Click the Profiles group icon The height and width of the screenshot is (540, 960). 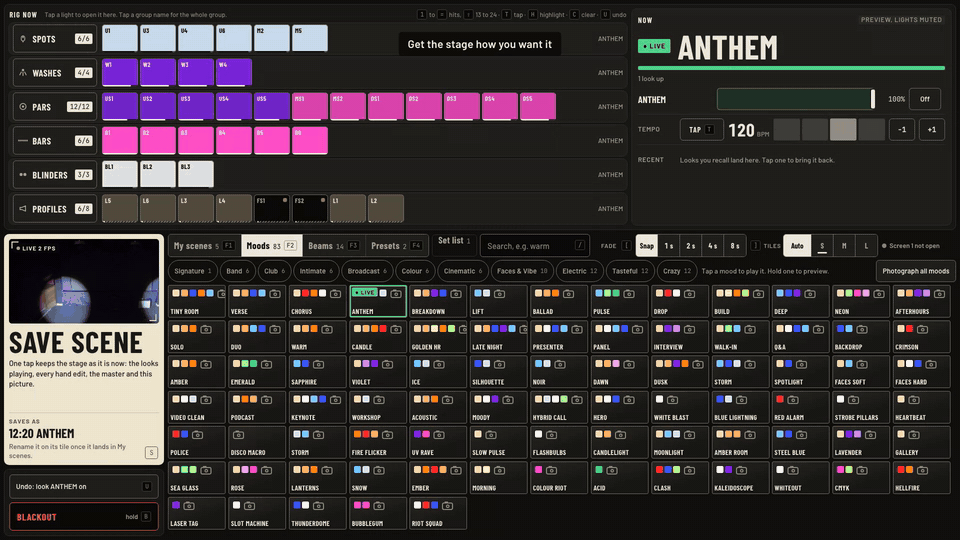point(23,209)
